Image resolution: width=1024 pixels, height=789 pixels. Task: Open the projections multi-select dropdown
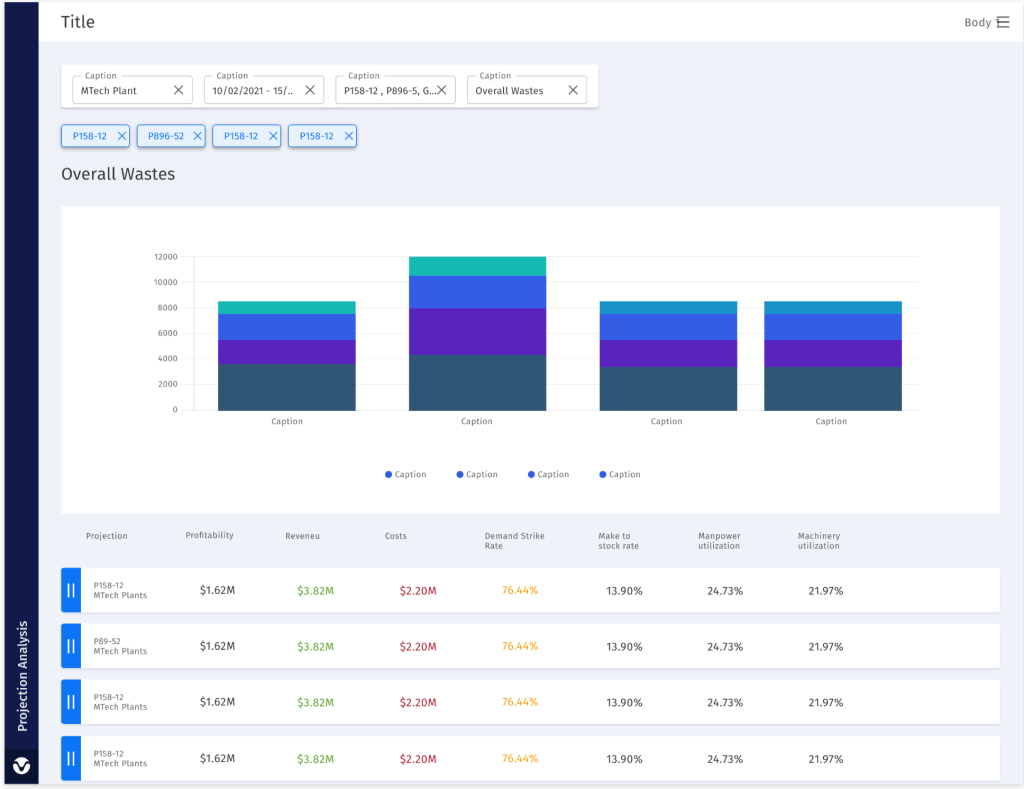pyautogui.click(x=386, y=90)
